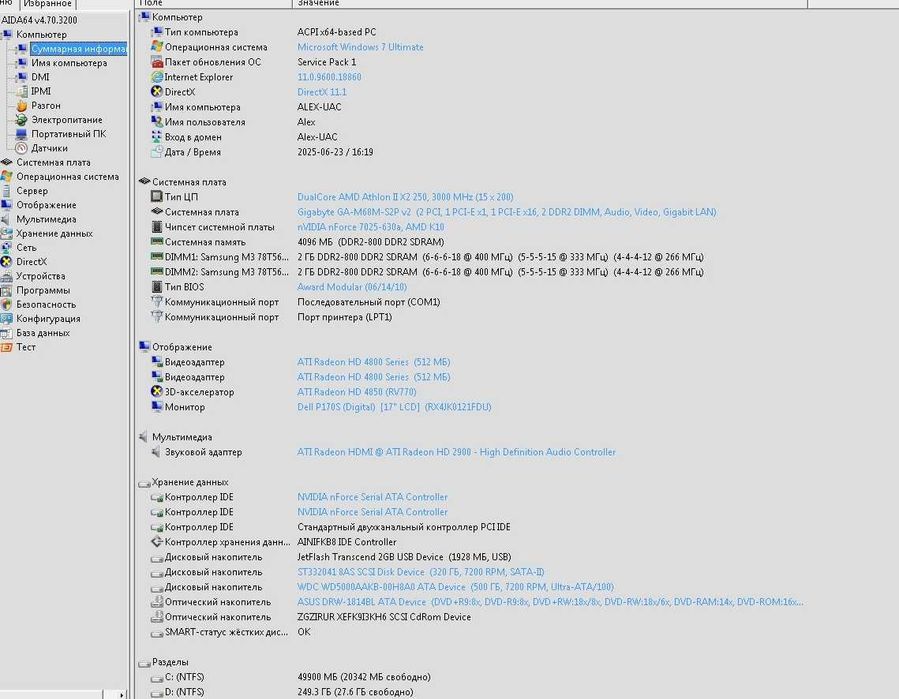
Task: Select the AINIFKB8 IDE Controller value
Action: [347, 542]
